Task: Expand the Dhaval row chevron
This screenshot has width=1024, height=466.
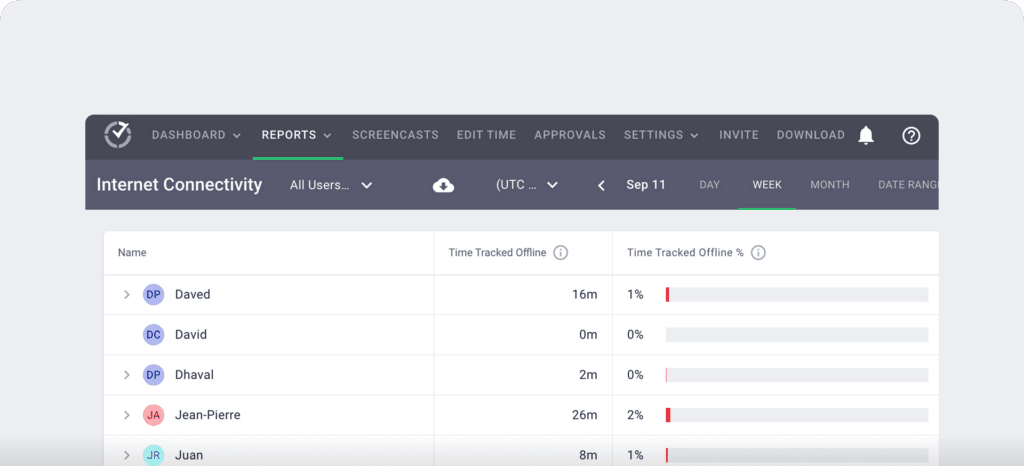Action: point(127,375)
